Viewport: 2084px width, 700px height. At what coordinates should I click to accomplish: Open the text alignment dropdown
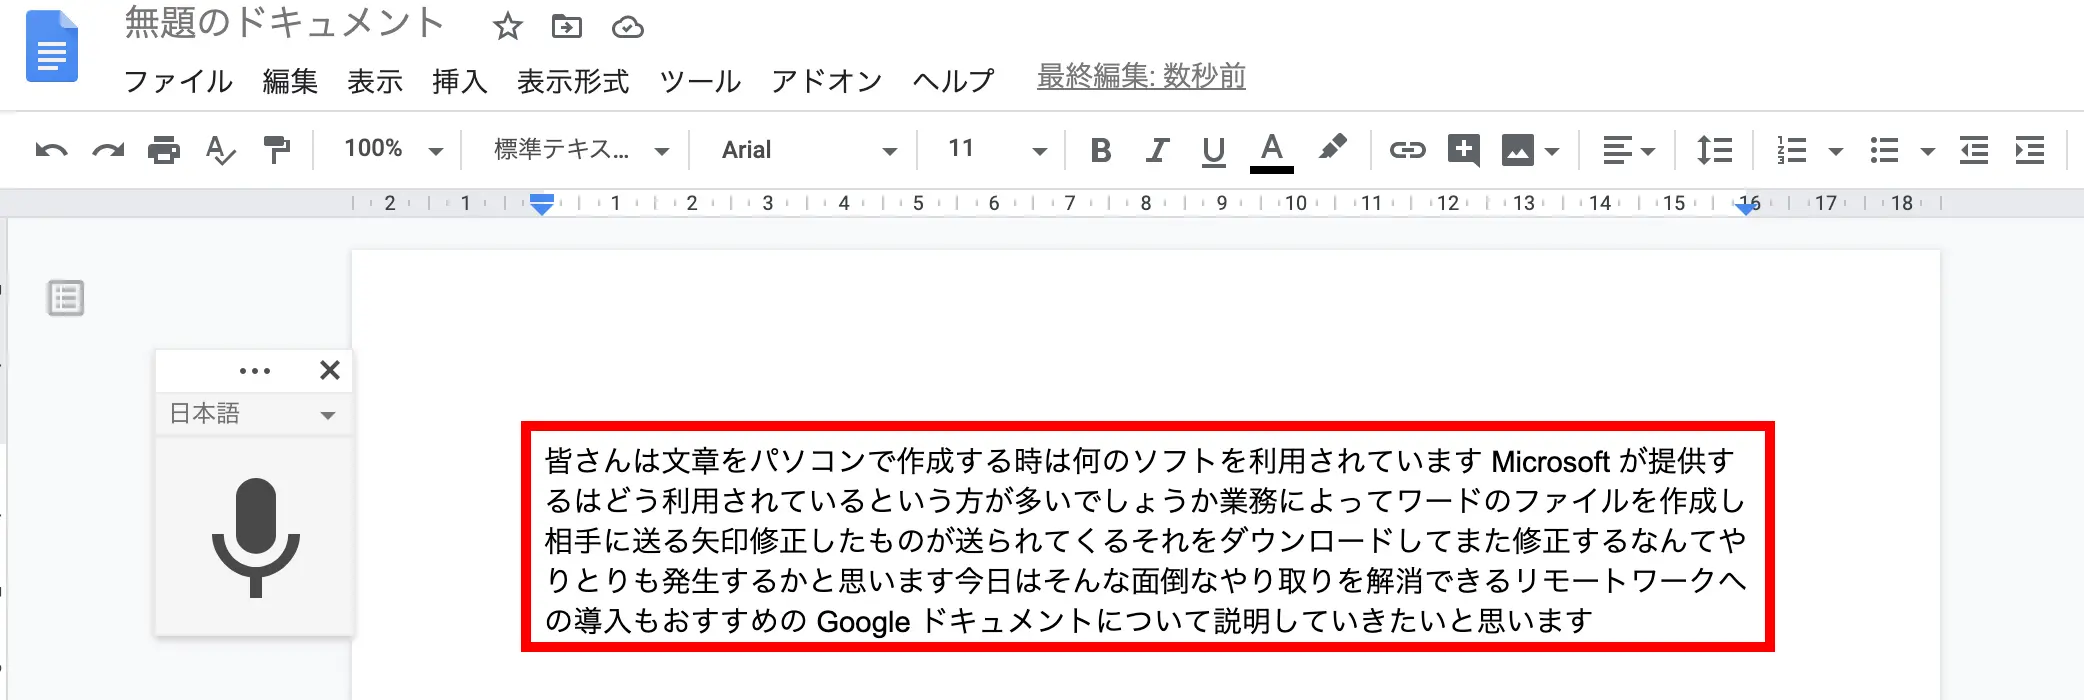coord(1628,151)
